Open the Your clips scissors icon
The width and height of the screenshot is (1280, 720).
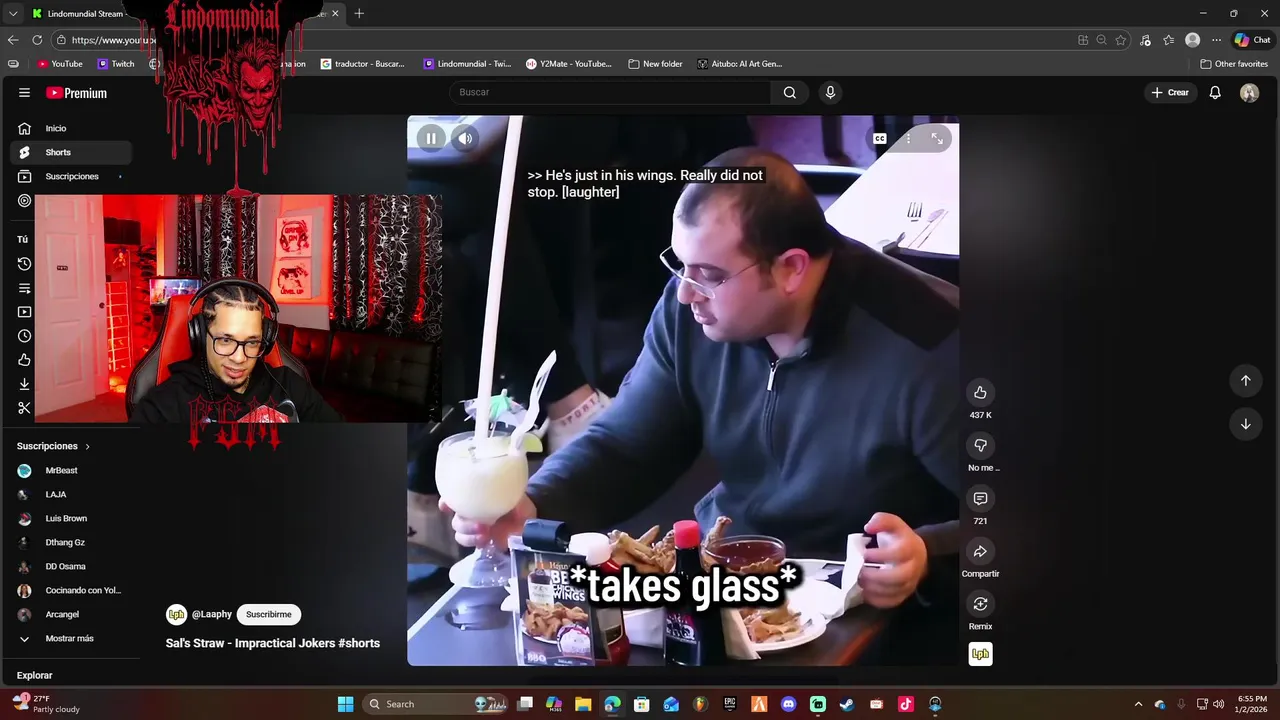pyautogui.click(x=24, y=408)
